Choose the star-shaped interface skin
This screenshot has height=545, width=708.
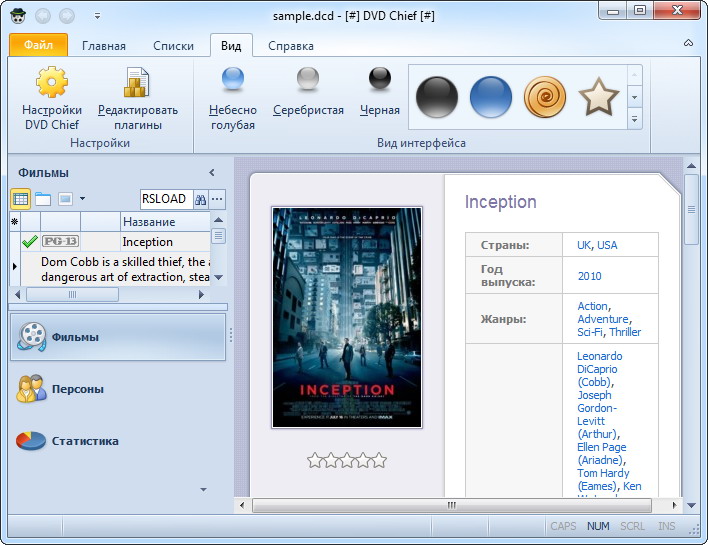pos(598,97)
